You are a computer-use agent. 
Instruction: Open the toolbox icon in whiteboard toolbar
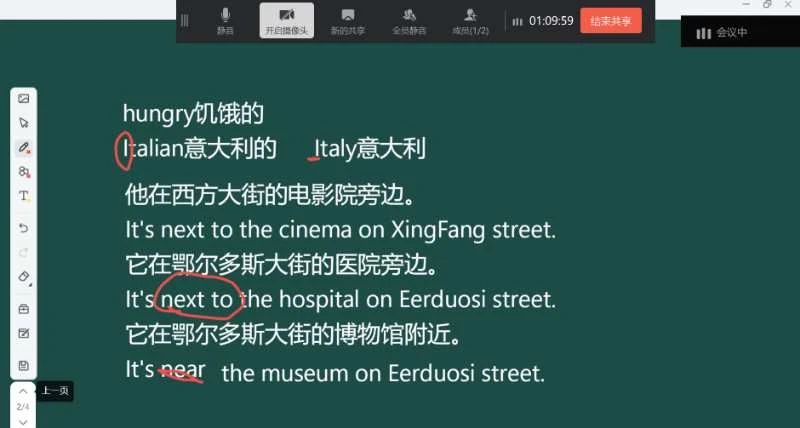24,309
